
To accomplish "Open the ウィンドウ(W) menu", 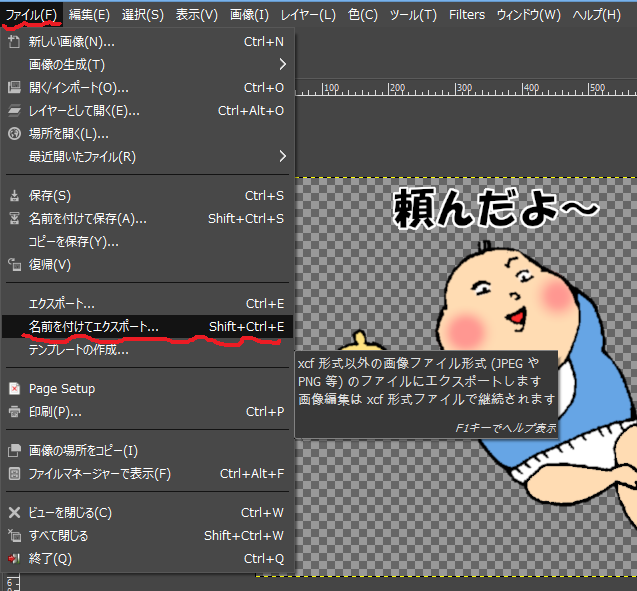I will click(529, 15).
